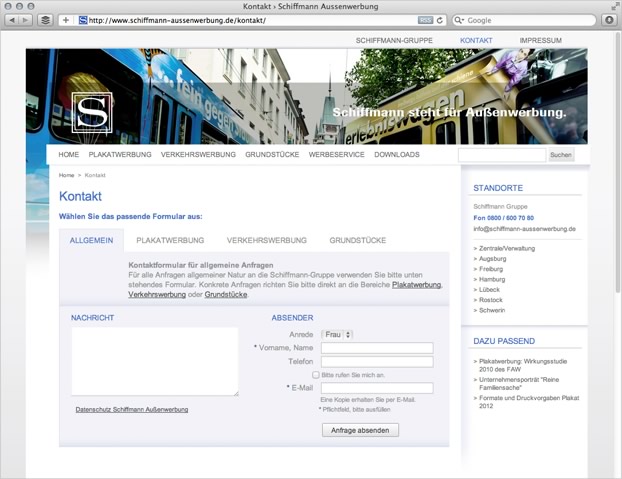Open Zentrale/Verwaltung location

click(x=507, y=249)
